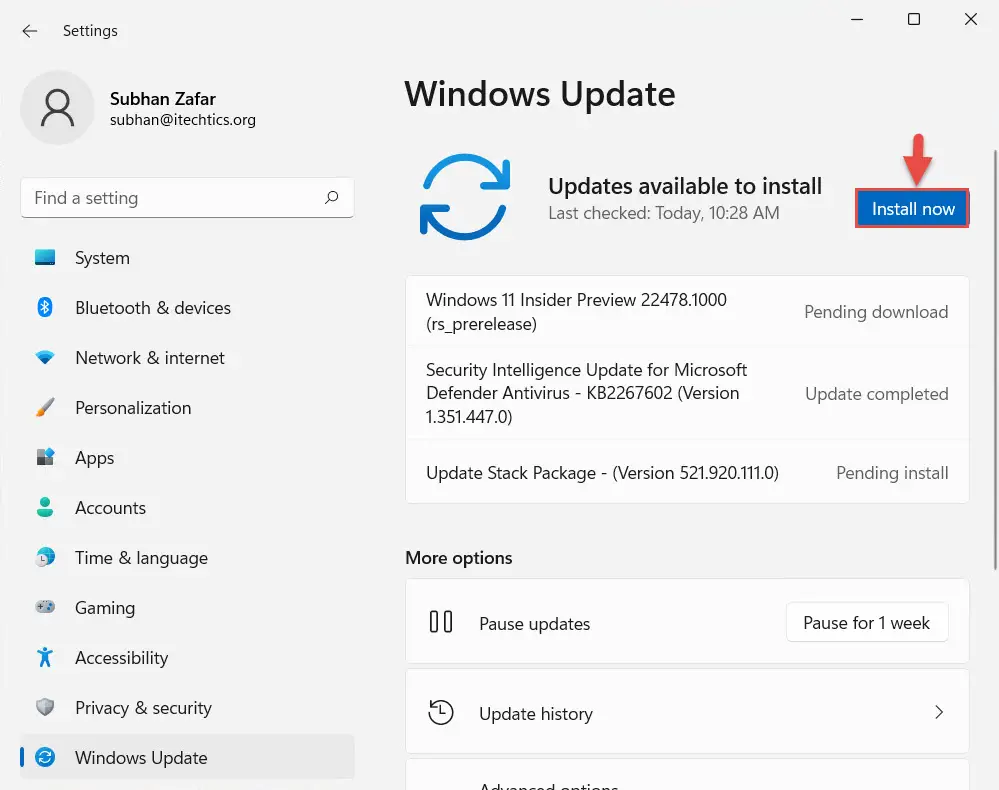999x790 pixels.
Task: Click the Updates available to install heading
Action: [x=685, y=186]
